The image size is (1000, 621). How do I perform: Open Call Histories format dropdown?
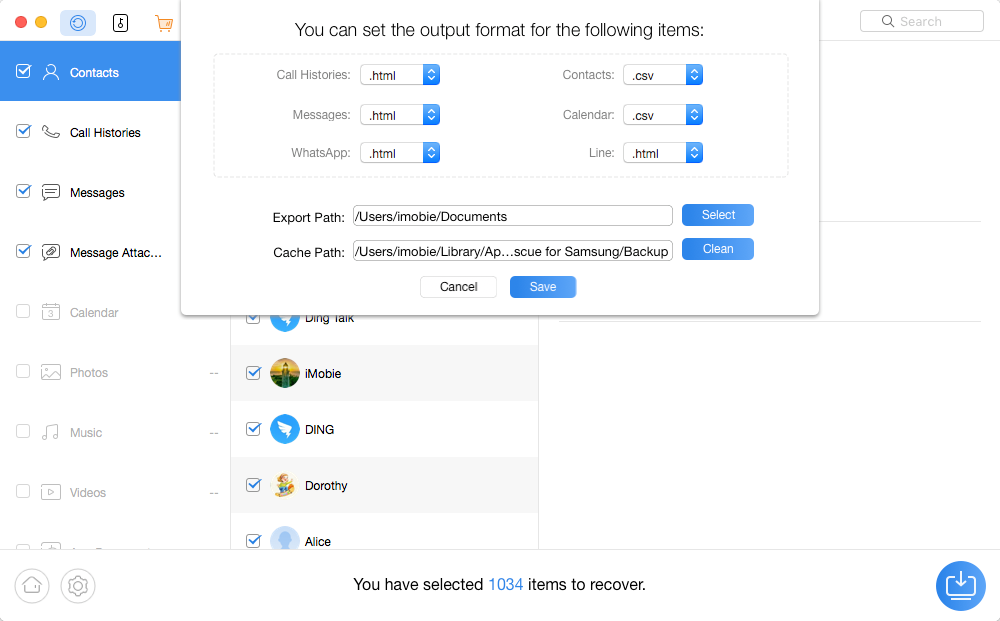click(x=431, y=75)
